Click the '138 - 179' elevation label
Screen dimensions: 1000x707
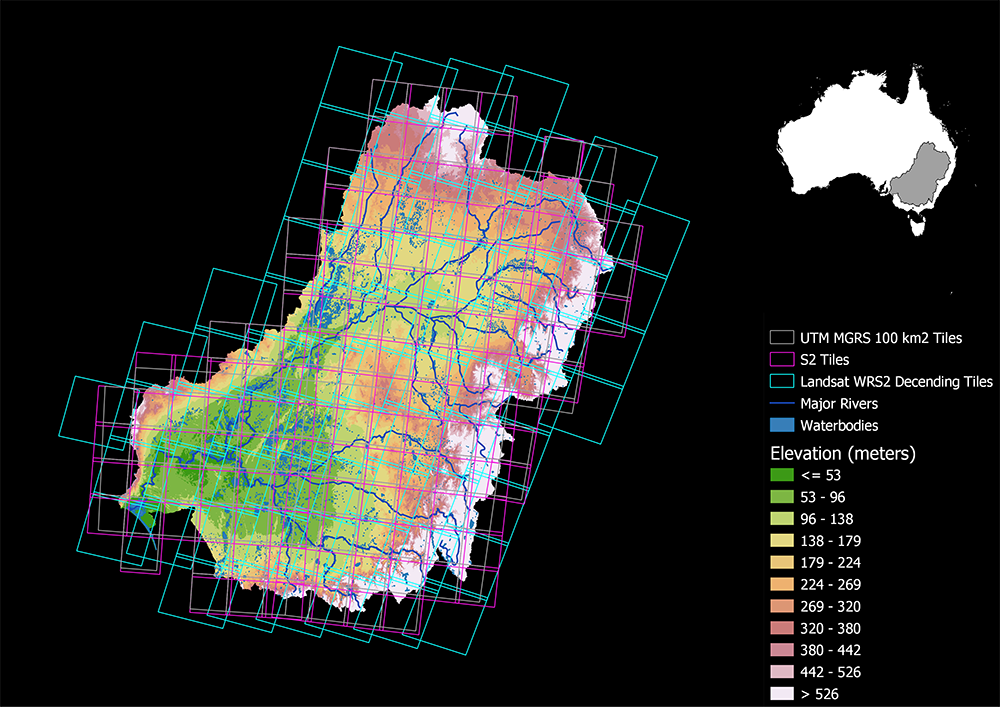click(x=830, y=541)
